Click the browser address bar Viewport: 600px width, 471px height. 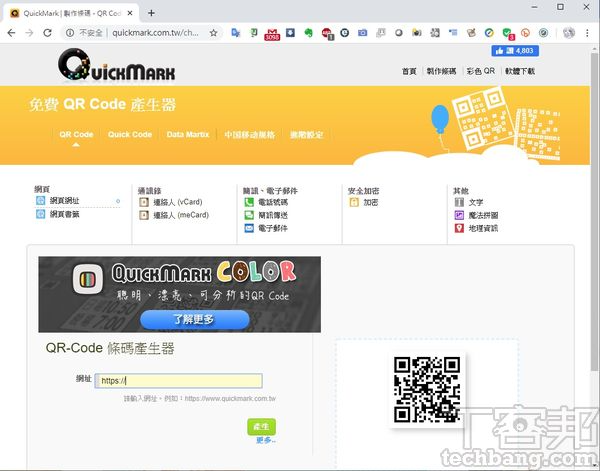155,33
